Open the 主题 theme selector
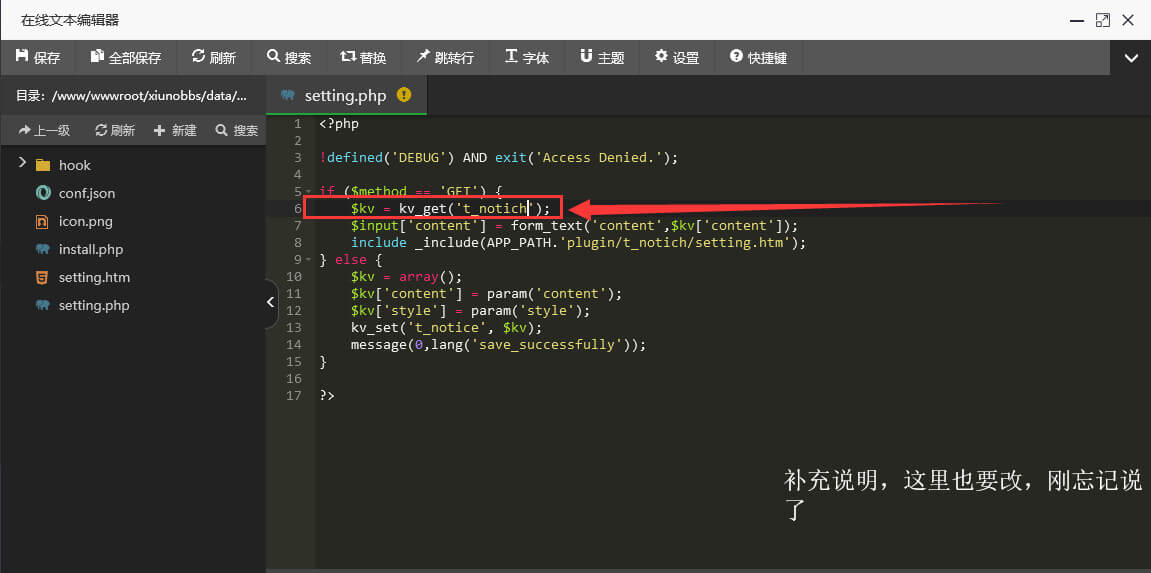 click(x=602, y=57)
